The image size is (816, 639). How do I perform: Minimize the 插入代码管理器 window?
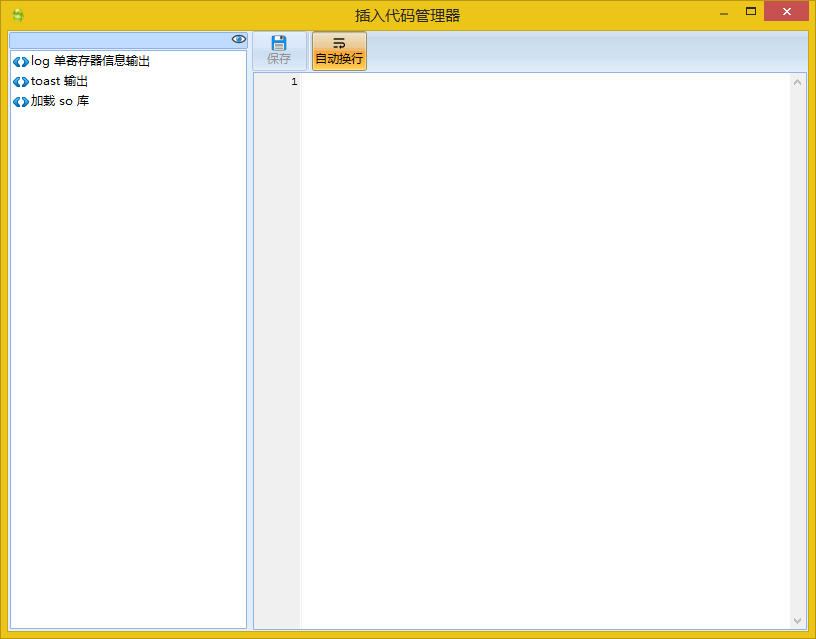pos(724,14)
